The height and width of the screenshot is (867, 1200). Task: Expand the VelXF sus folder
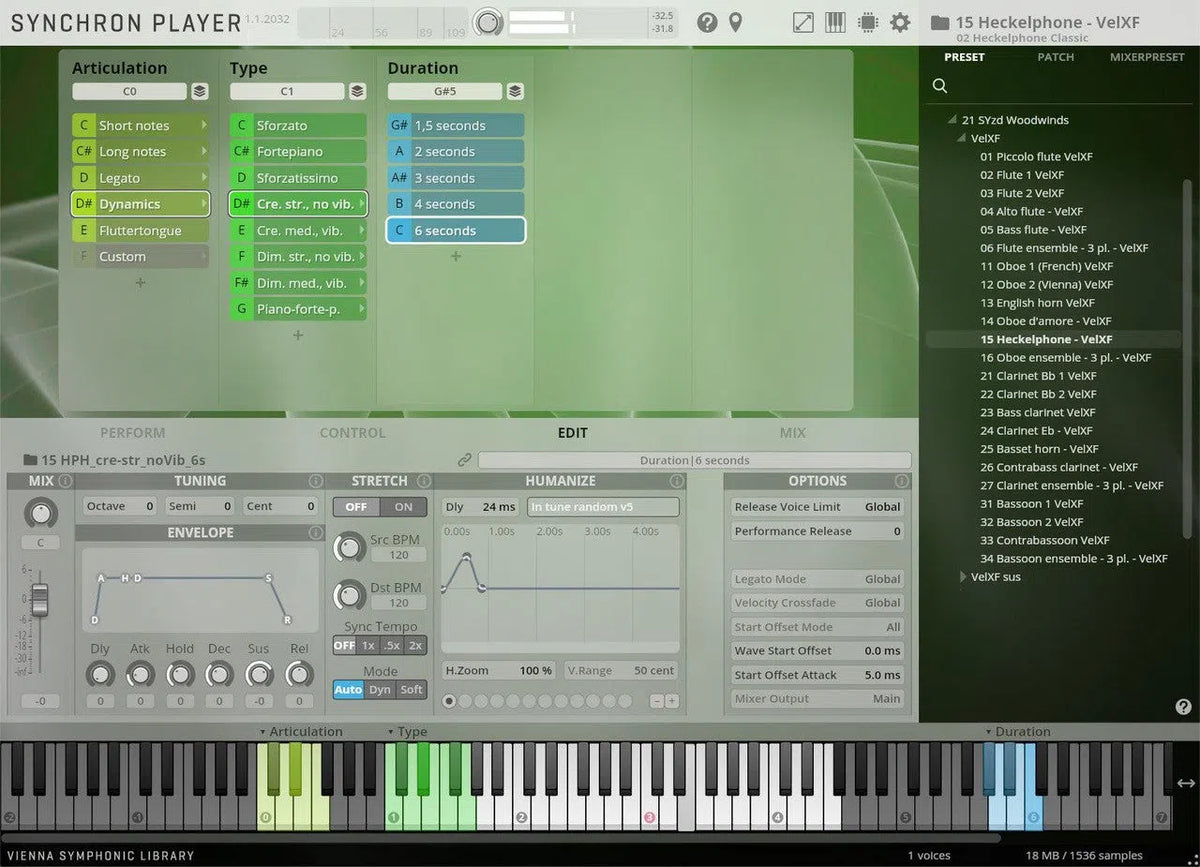pyautogui.click(x=964, y=577)
